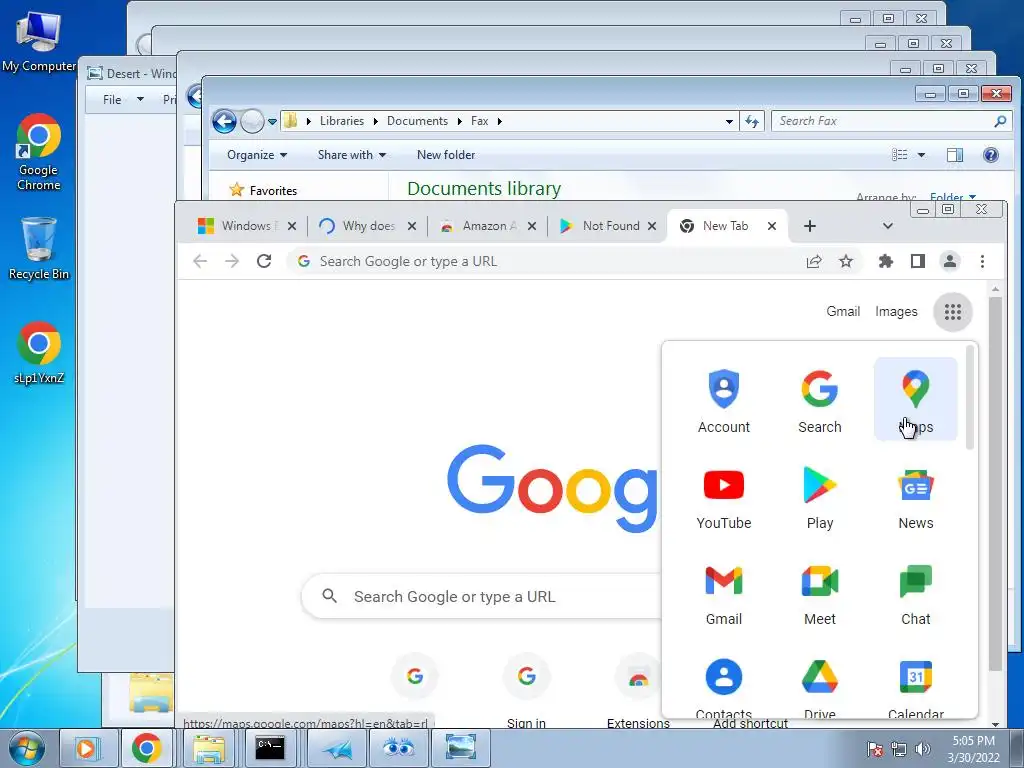This screenshot has width=1024, height=768.
Task: Open Google Chat app
Action: pos(916,592)
